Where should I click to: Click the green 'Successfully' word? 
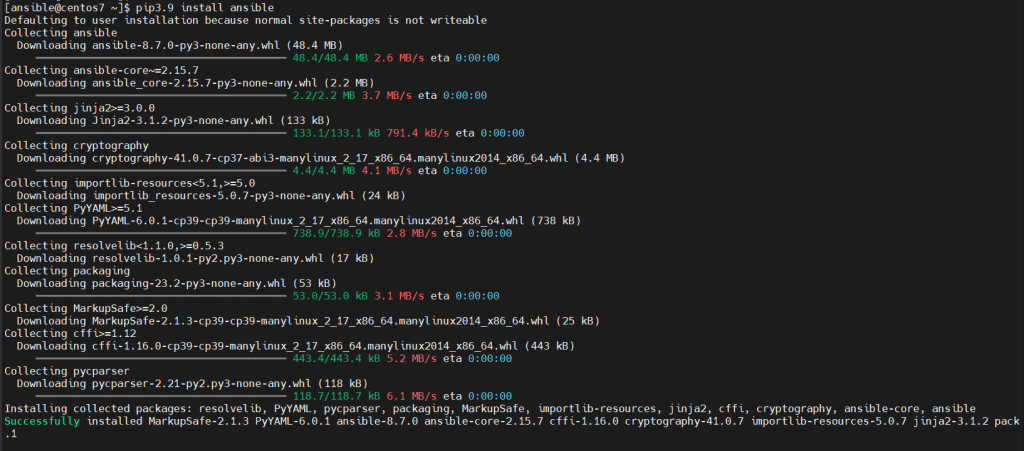(x=42, y=421)
